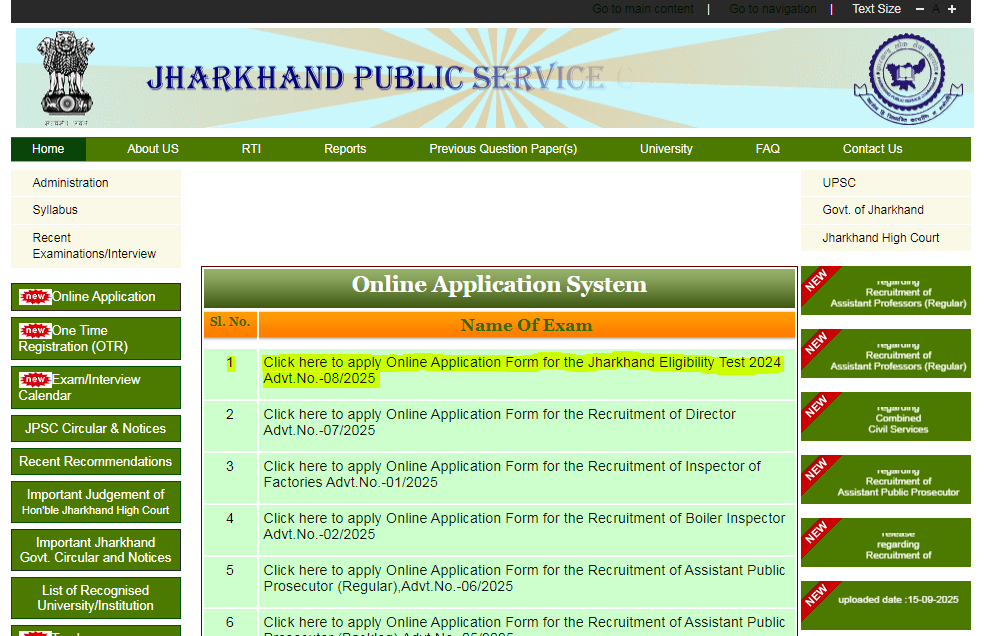Open Assistant Public Prosecutor news tile
The image size is (985, 636).
coord(886,480)
